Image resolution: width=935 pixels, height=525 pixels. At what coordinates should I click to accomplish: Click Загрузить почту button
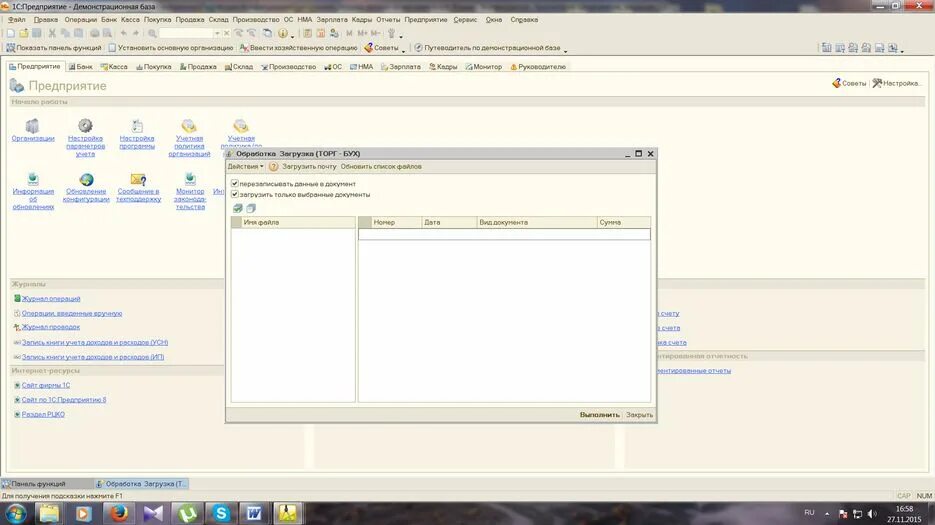click(x=309, y=167)
